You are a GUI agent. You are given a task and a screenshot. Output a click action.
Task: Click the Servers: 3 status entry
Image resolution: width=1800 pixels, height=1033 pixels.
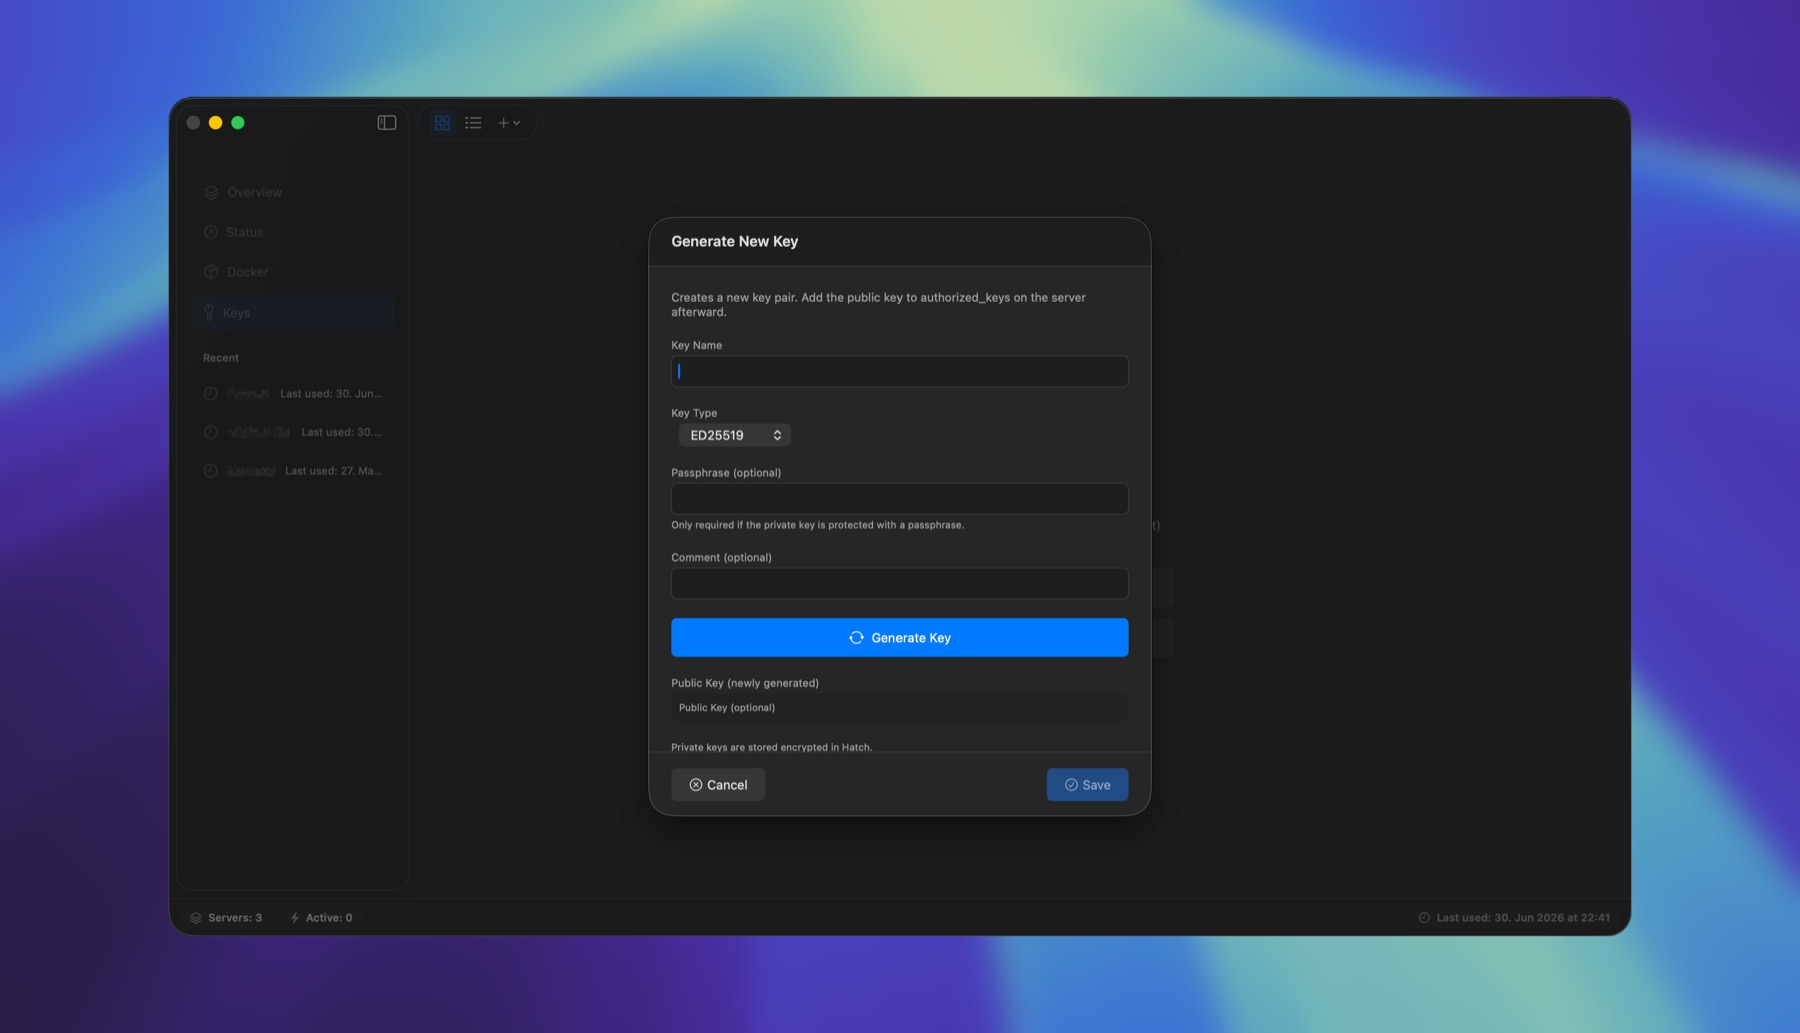(227, 918)
